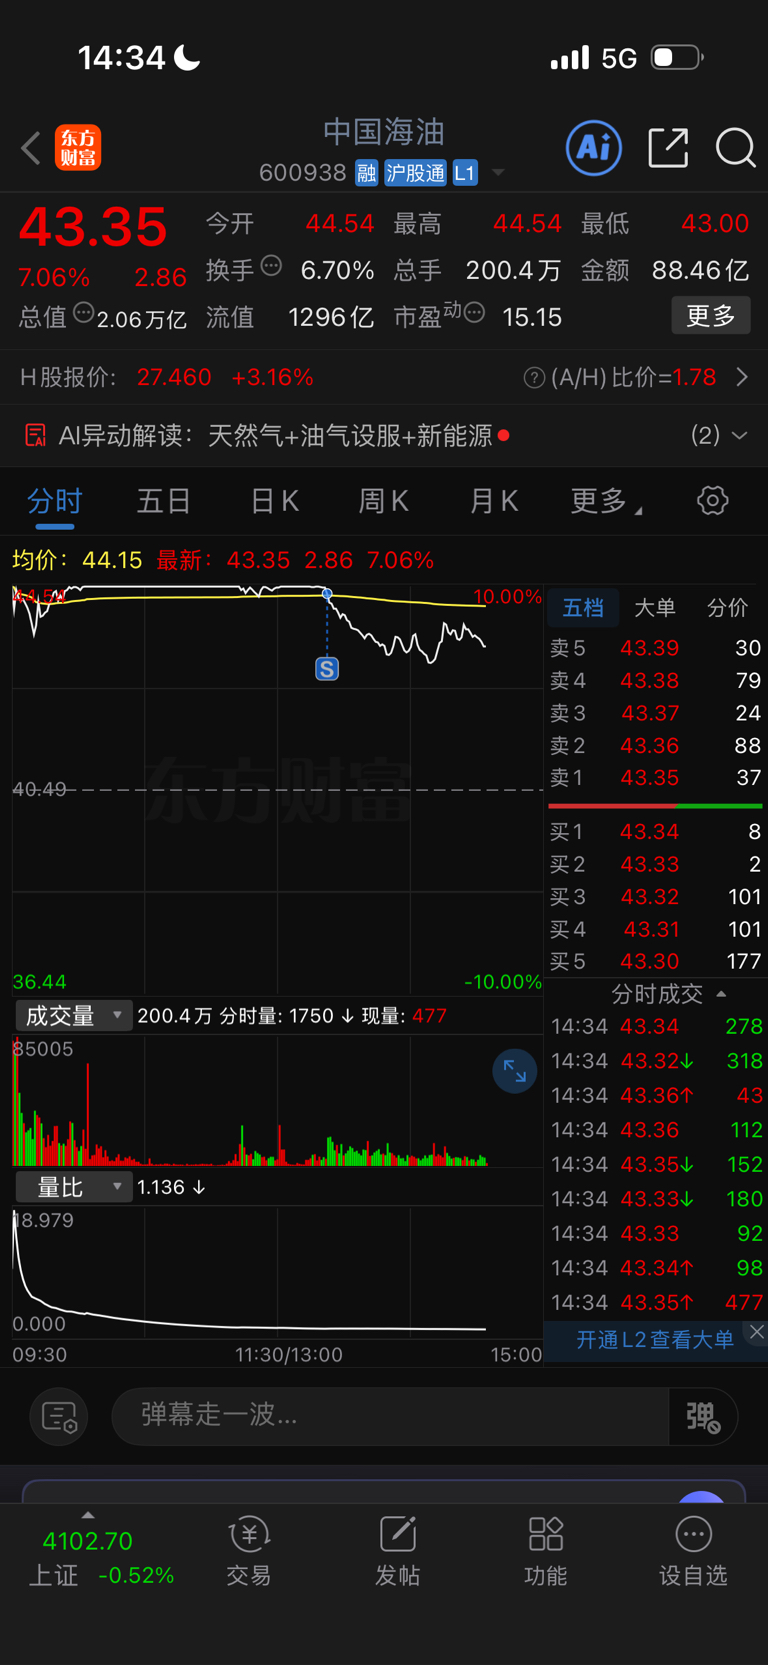This screenshot has height=1665, width=769.
Task: Tap the 融 margin badge
Action: pos(366,173)
